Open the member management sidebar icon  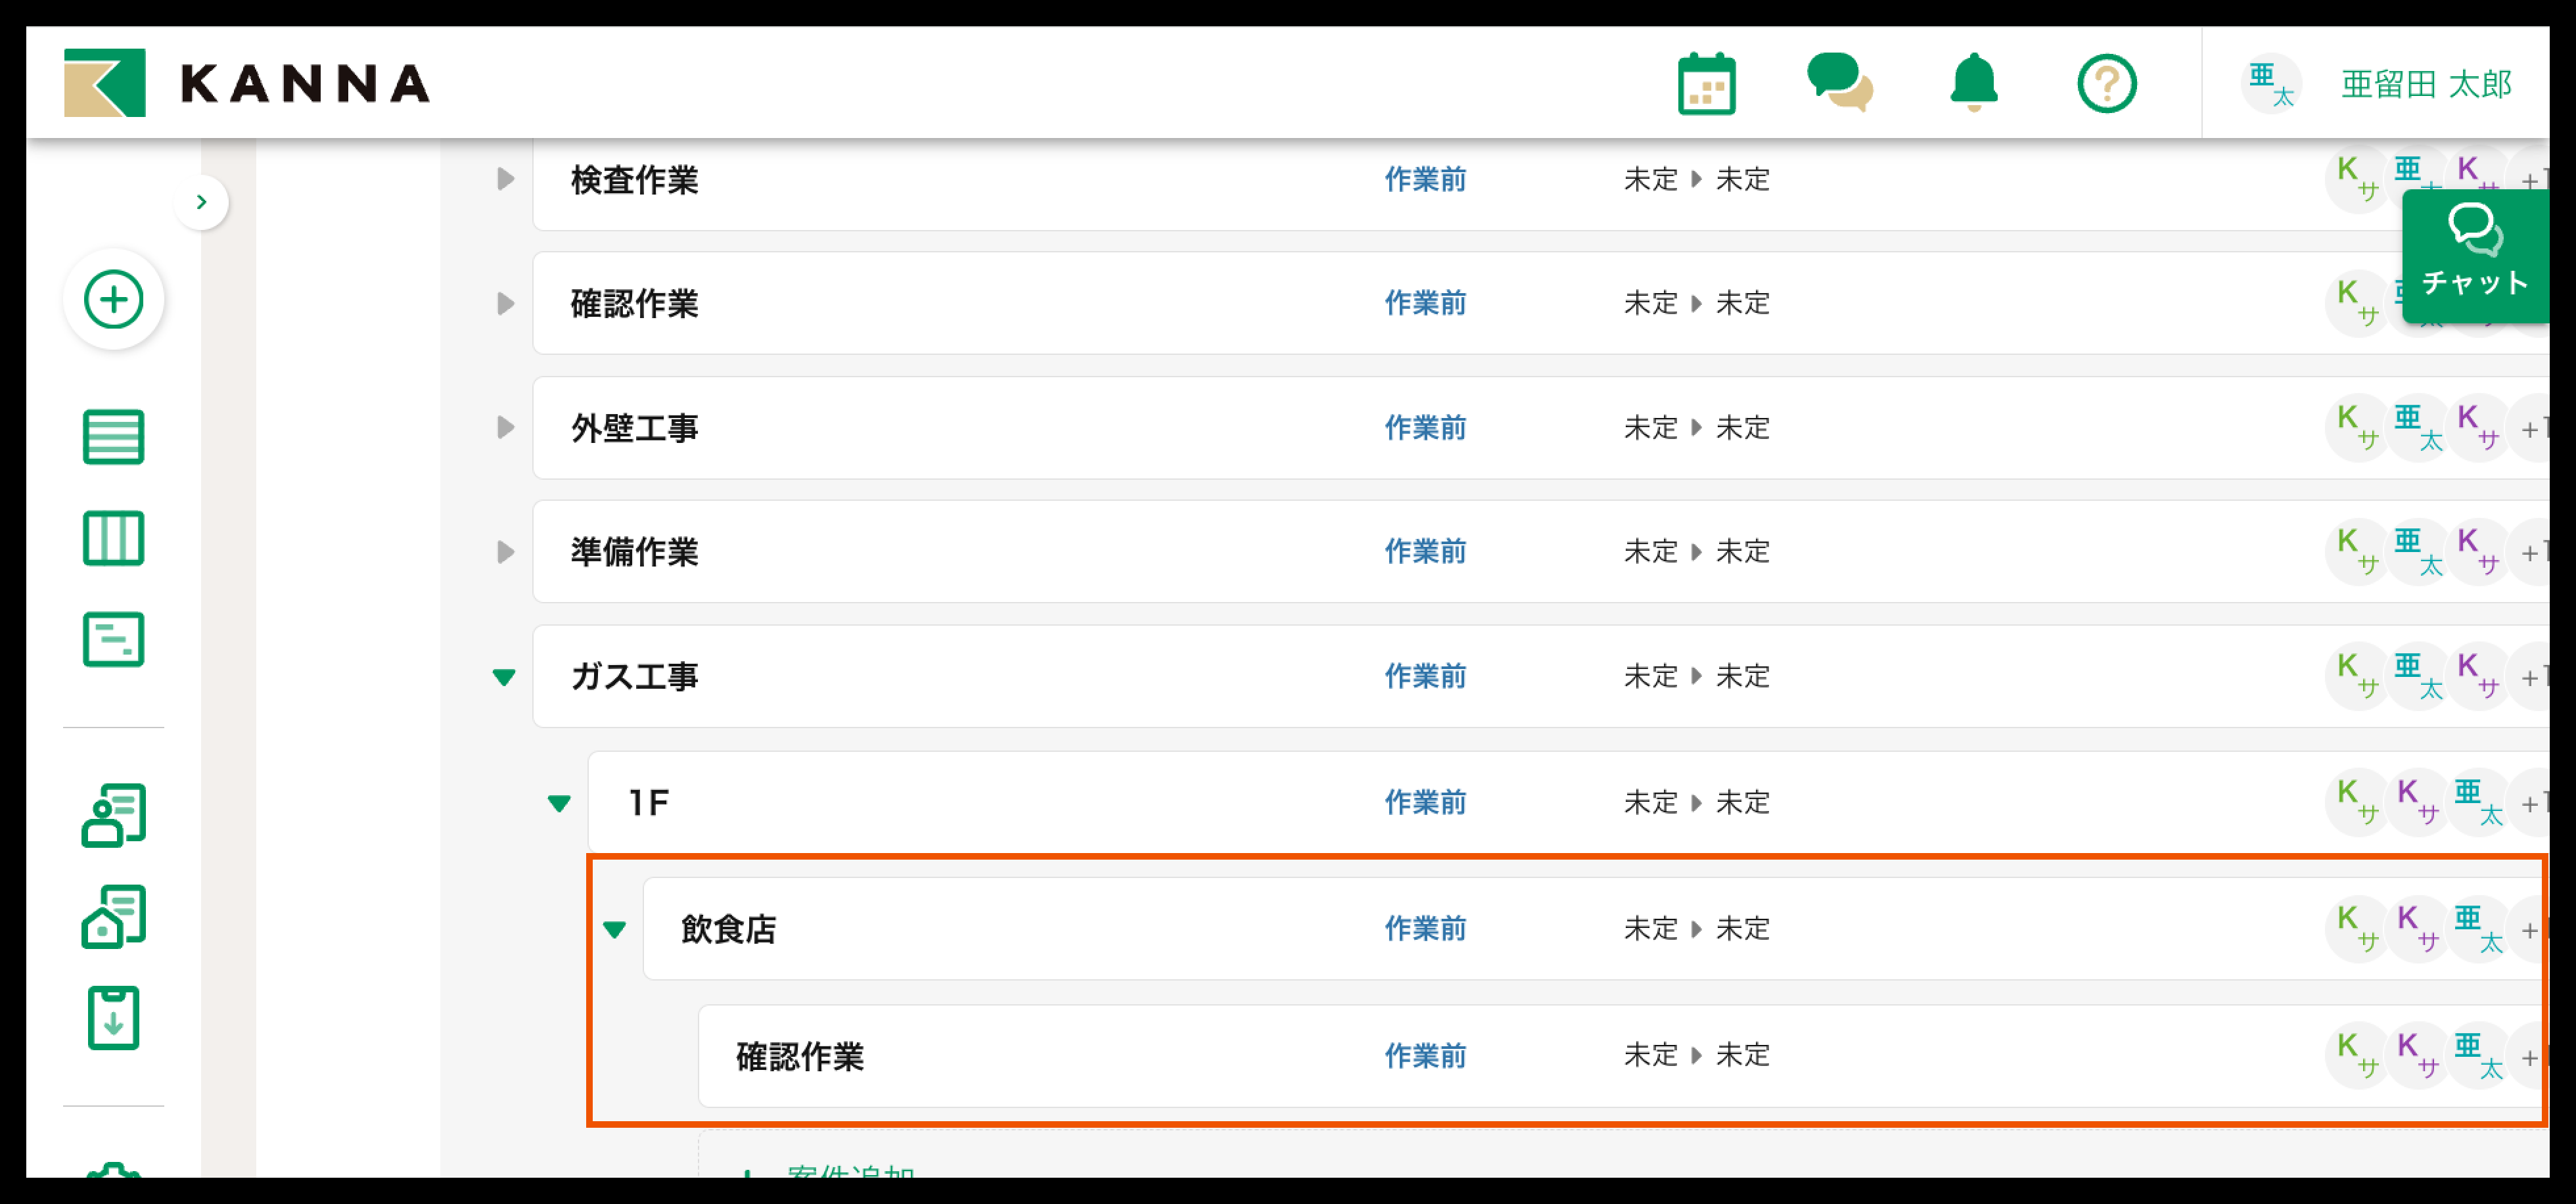[114, 815]
